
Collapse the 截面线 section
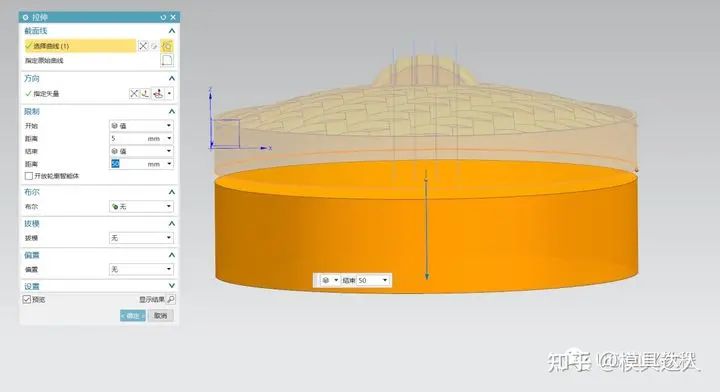coord(172,31)
